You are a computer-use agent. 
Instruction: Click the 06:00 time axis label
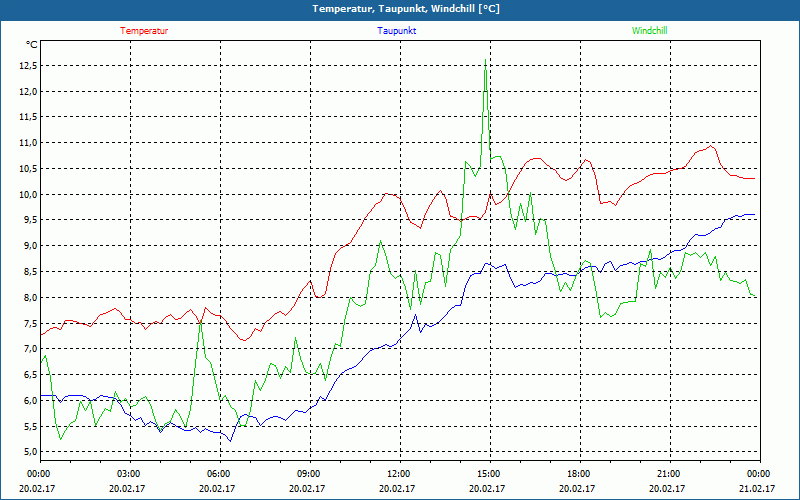pos(220,473)
